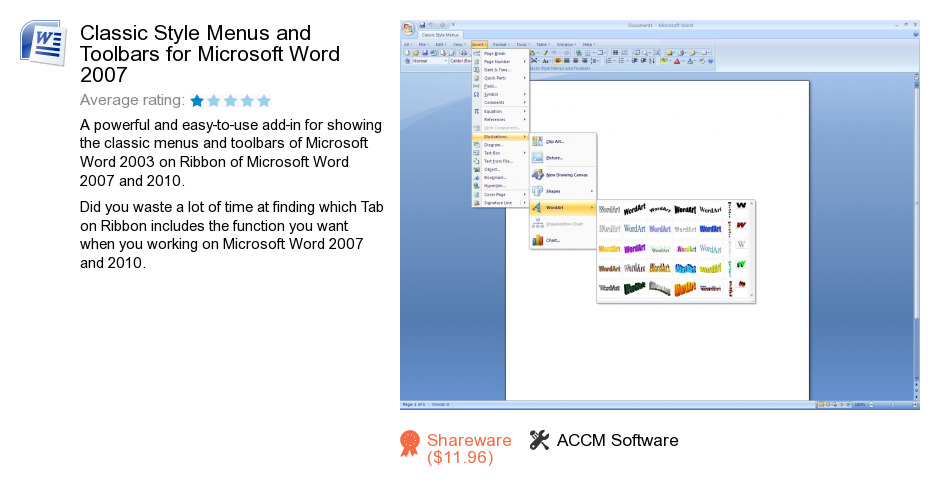Click the red font color A icon in the toolbar
Image resolution: width=940 pixels, height=493 pixels.
coord(677,61)
